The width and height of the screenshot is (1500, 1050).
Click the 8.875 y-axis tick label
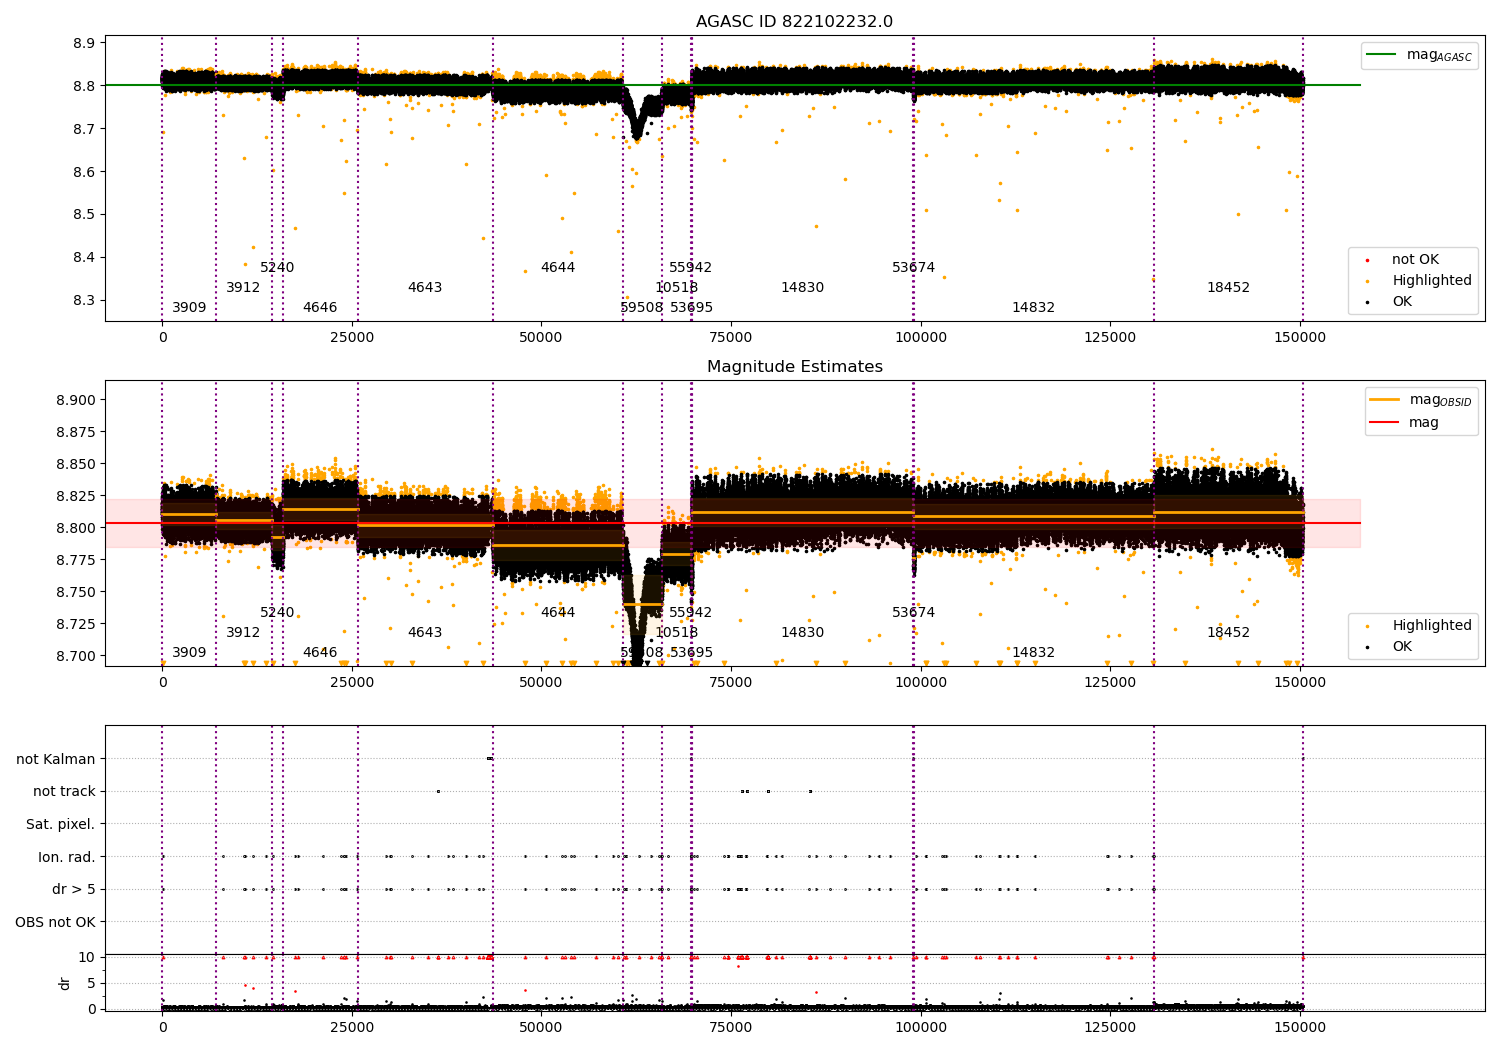click(75, 432)
